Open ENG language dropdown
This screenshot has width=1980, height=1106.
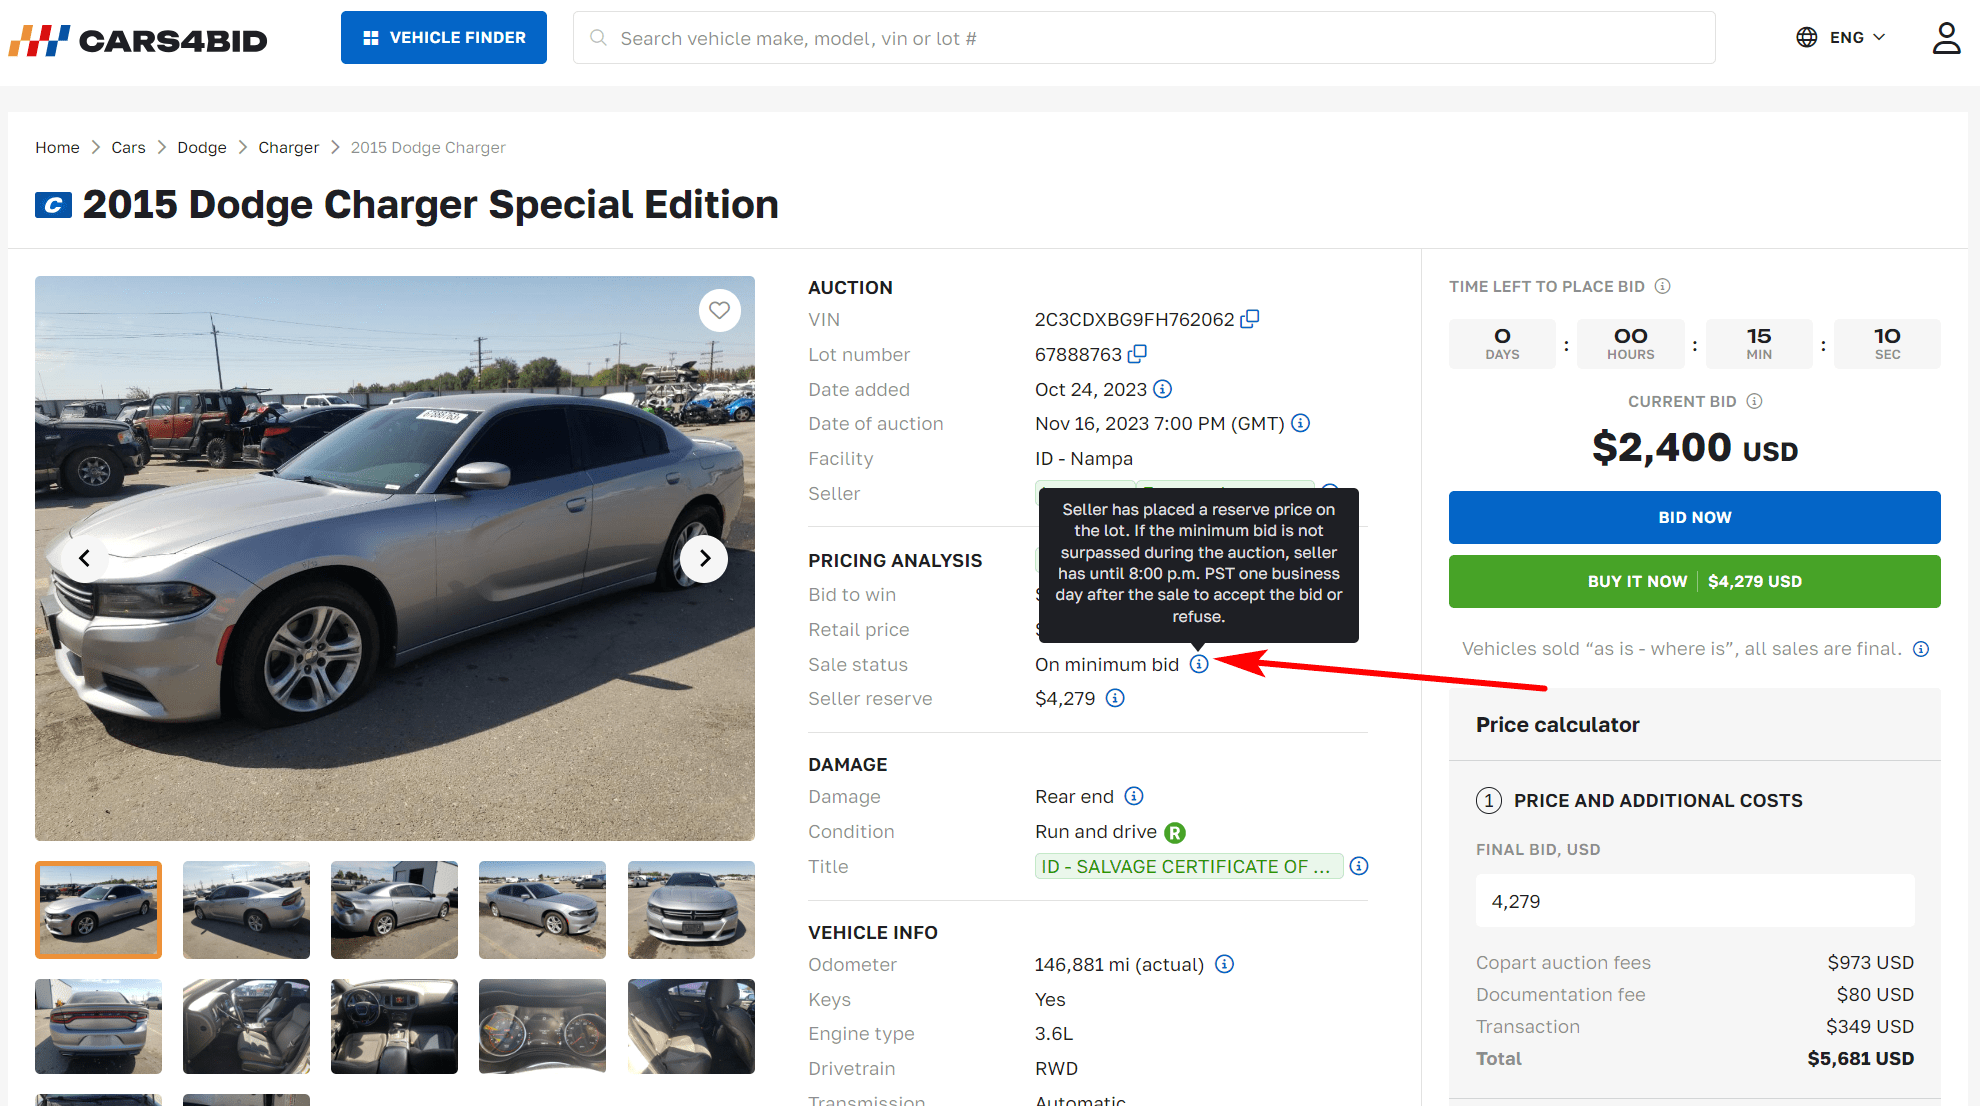(1841, 38)
